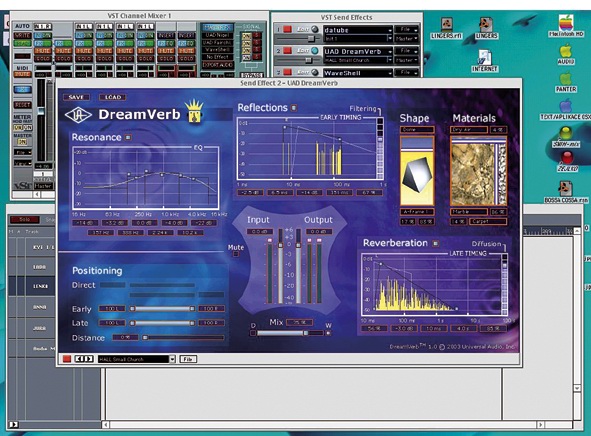Click the Distance positioning slider
This screenshot has height=436, width=591.
pyautogui.click(x=183, y=338)
